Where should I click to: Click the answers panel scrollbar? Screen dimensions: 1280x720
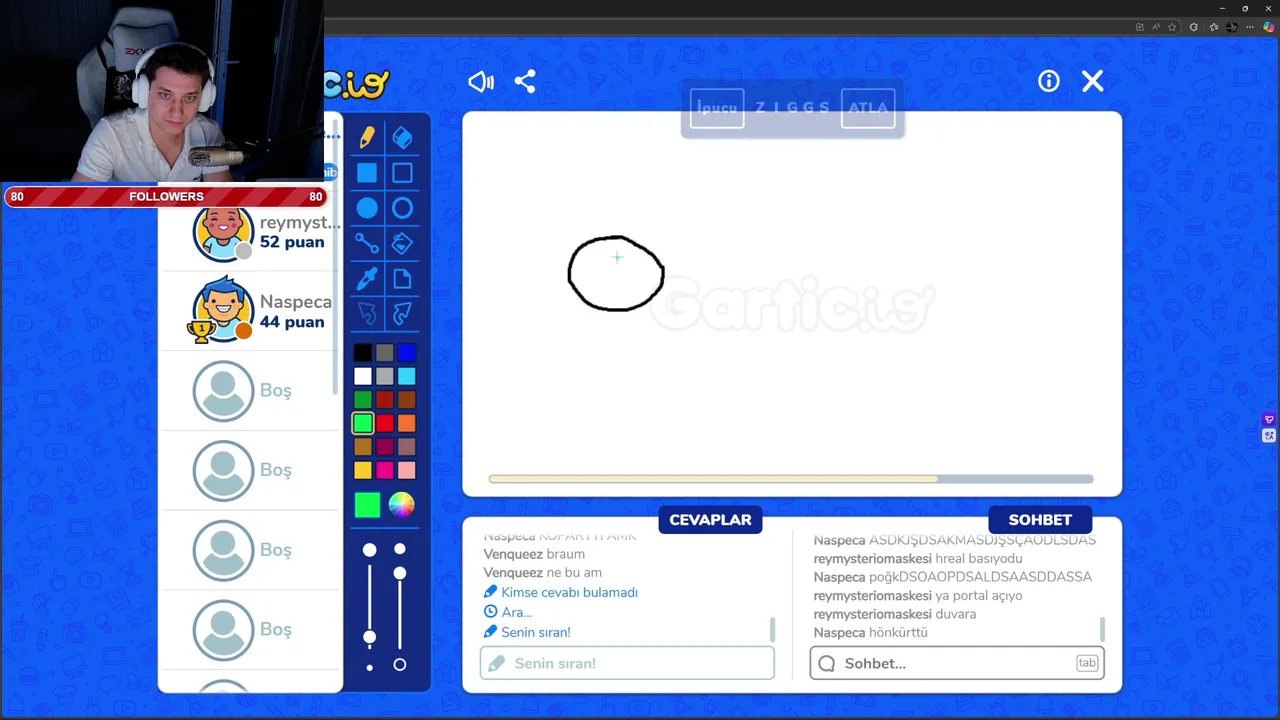tap(772, 629)
